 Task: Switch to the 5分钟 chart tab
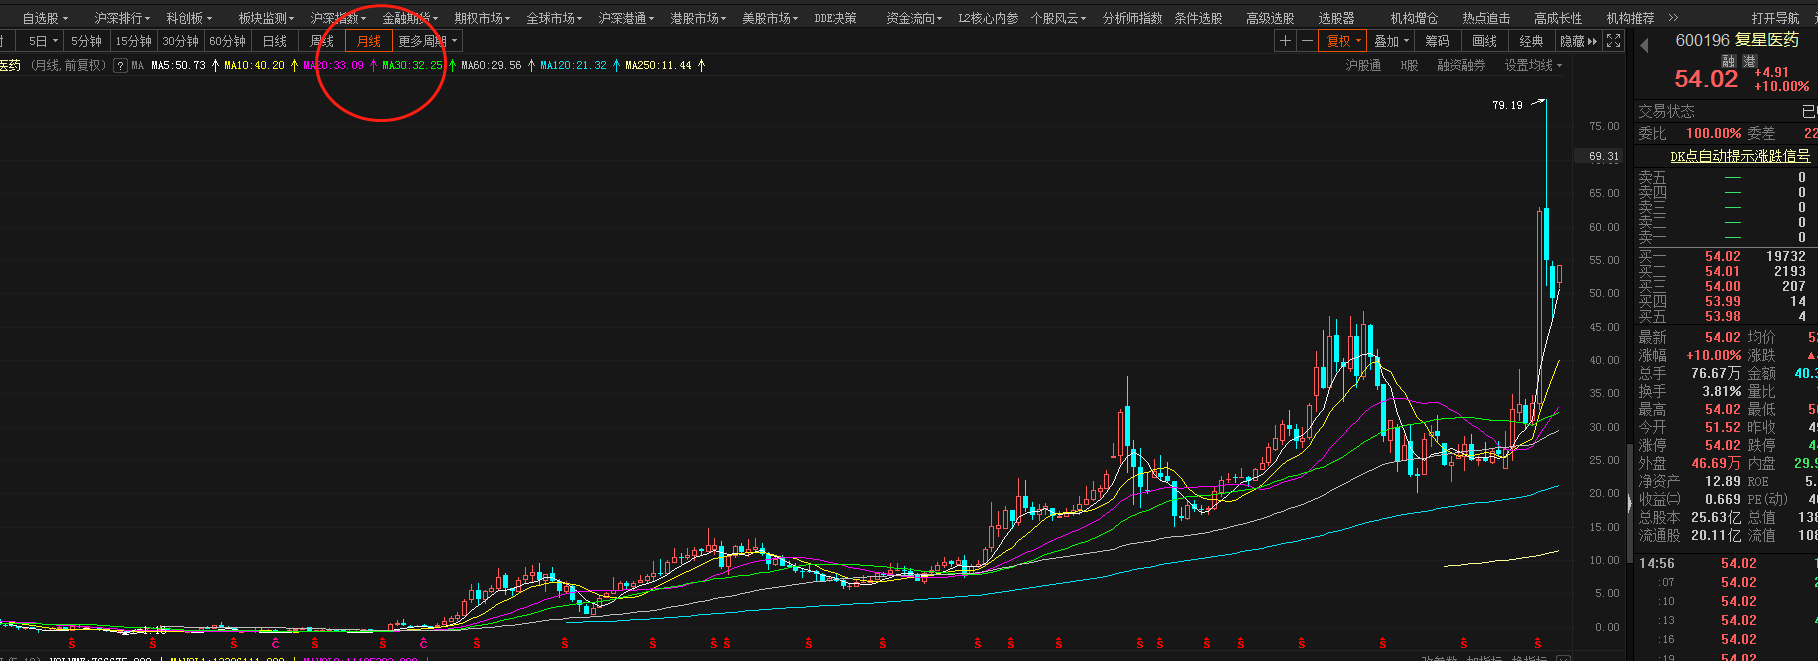point(87,41)
